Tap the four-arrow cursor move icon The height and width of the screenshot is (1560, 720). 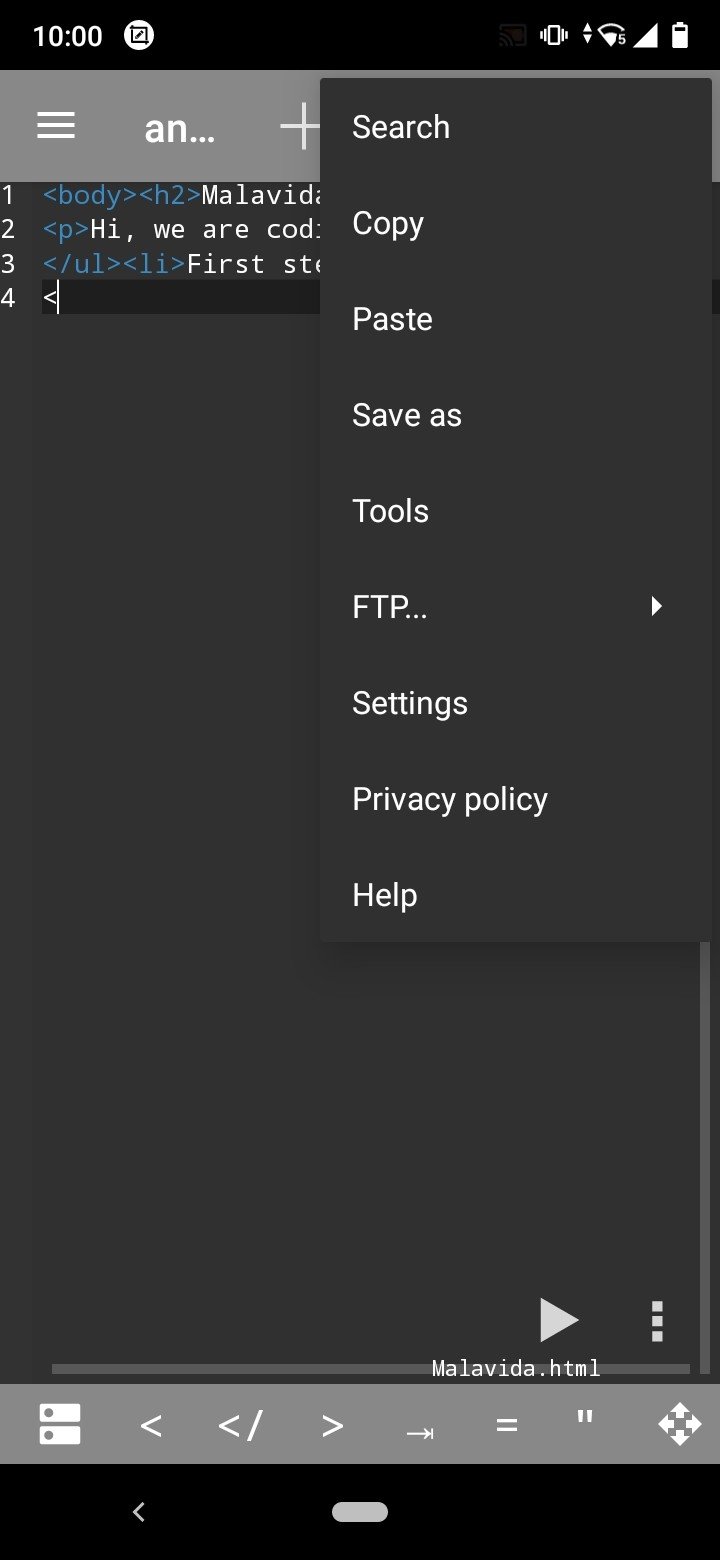click(x=680, y=1424)
